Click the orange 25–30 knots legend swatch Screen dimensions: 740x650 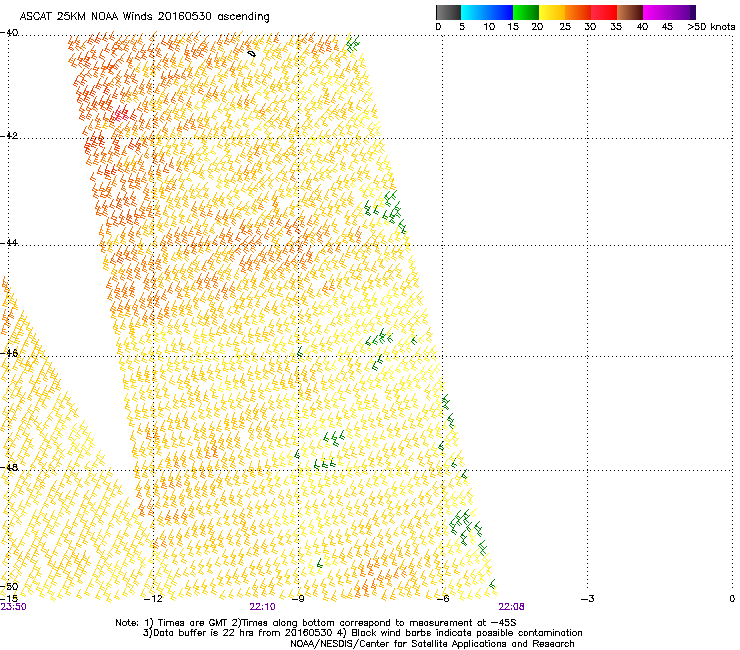click(x=578, y=12)
